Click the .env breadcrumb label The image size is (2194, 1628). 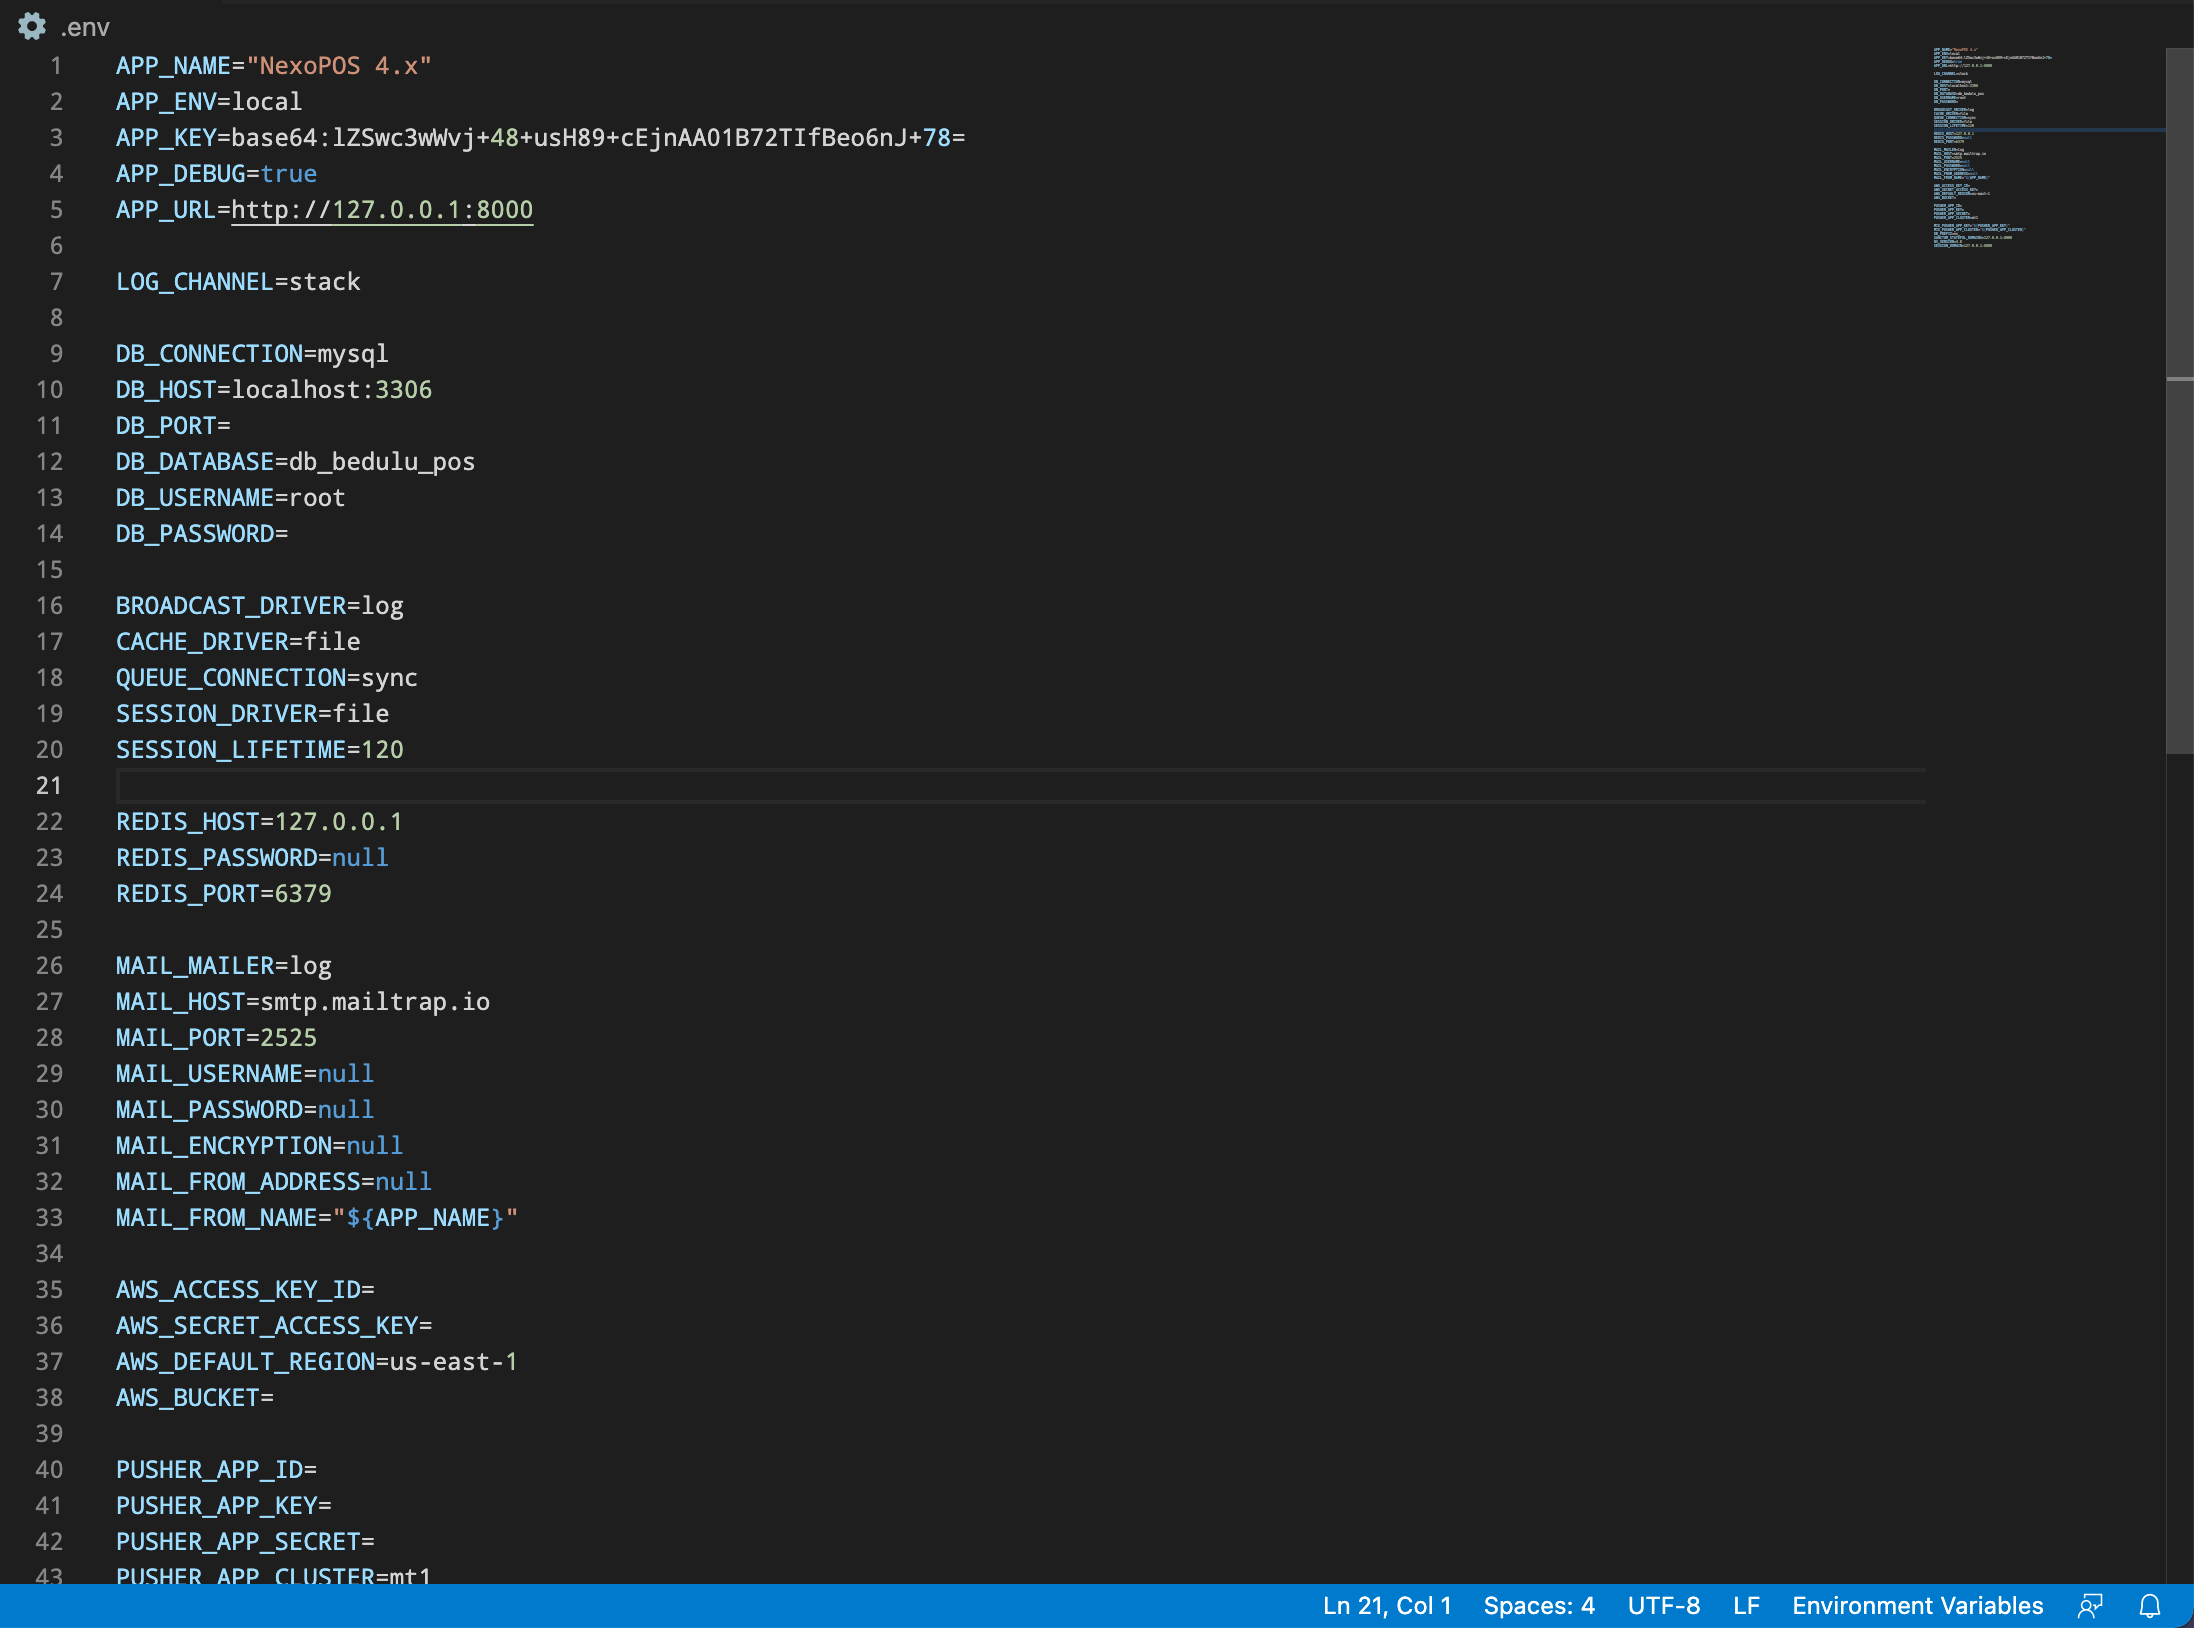[85, 27]
